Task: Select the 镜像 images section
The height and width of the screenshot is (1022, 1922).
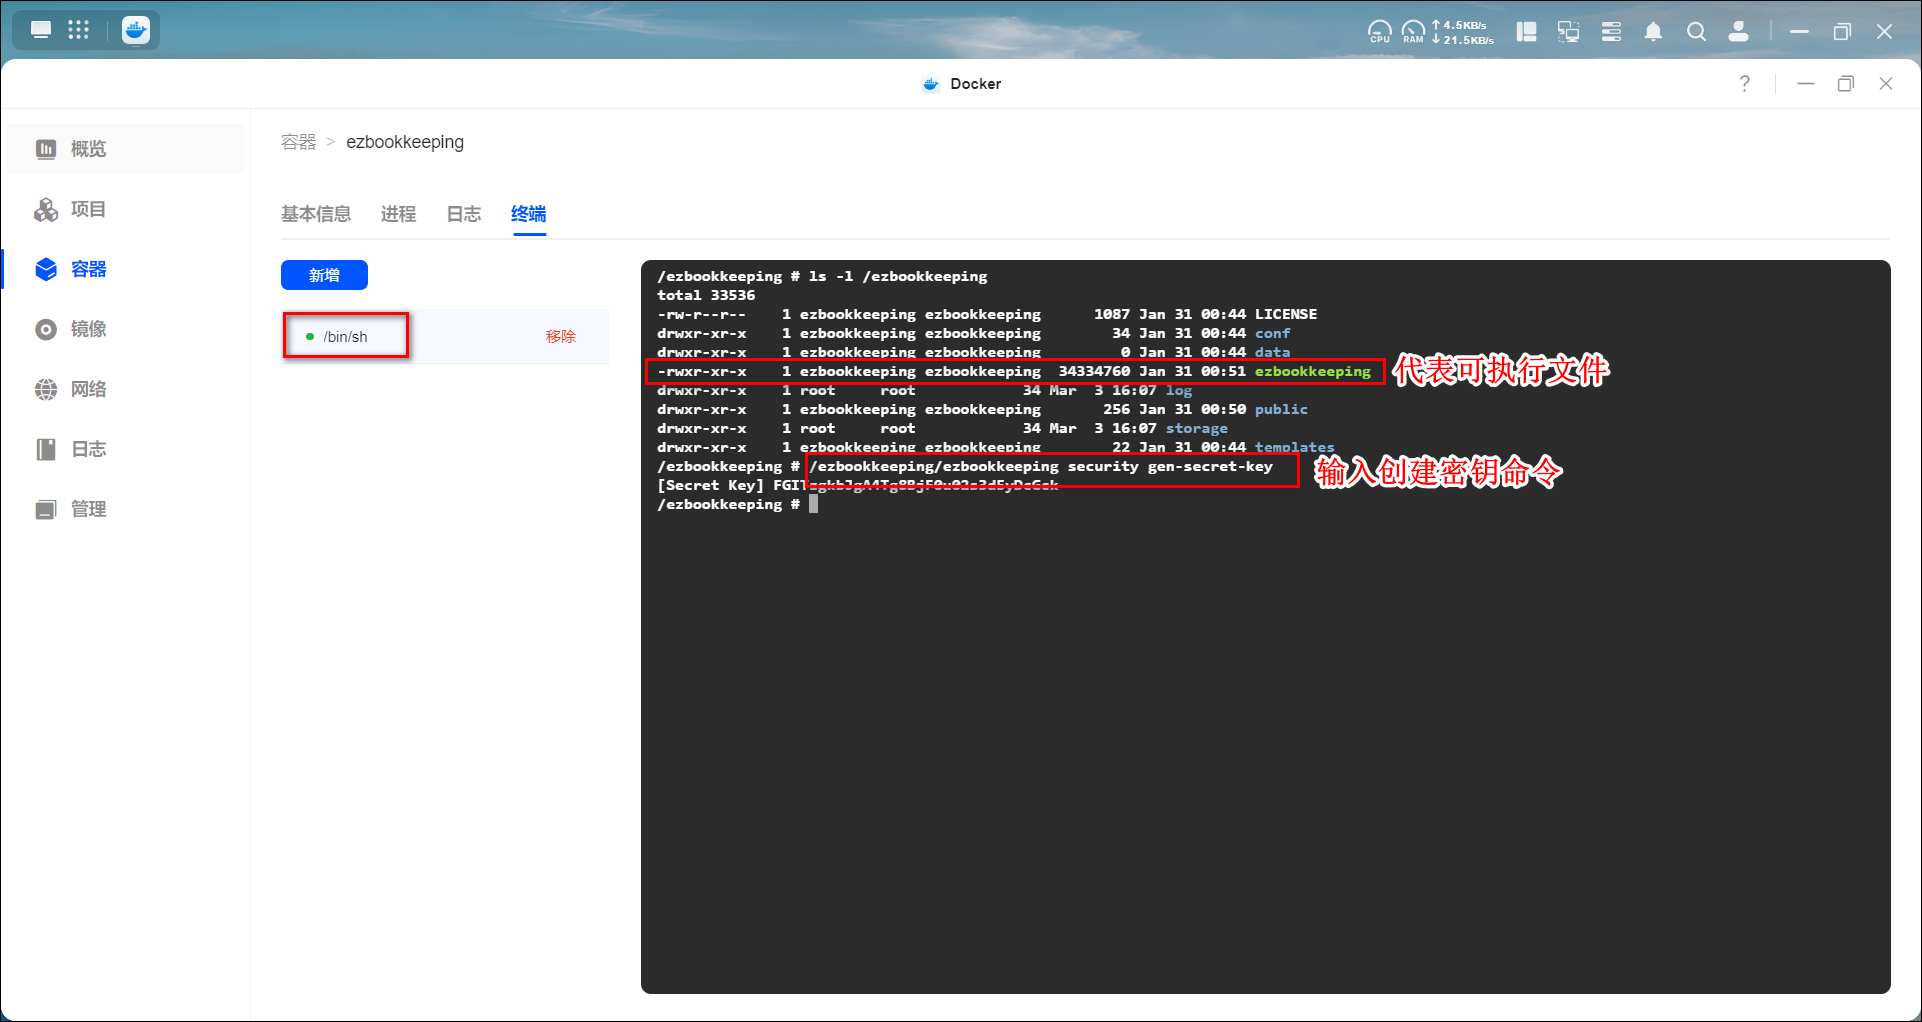Action: (x=88, y=329)
